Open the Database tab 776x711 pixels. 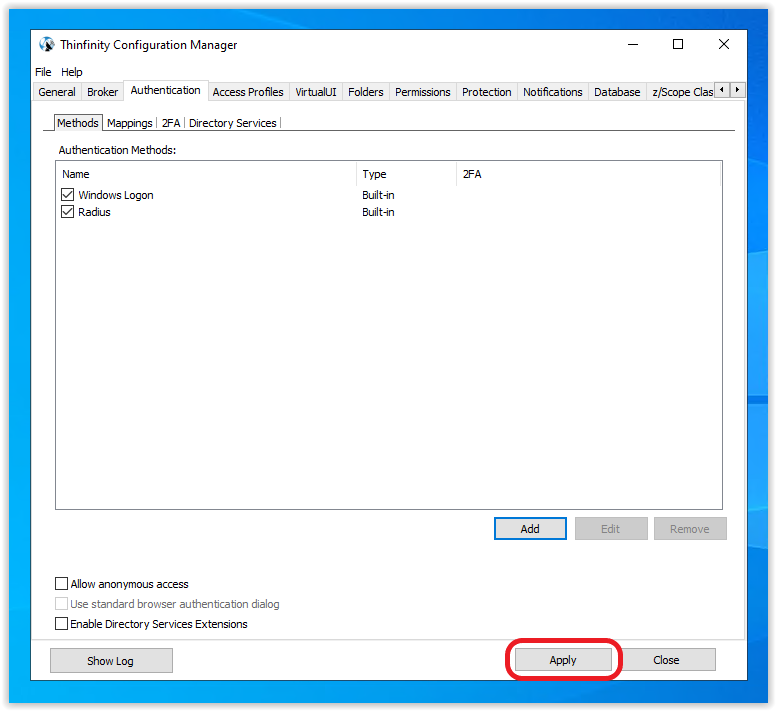pos(617,92)
